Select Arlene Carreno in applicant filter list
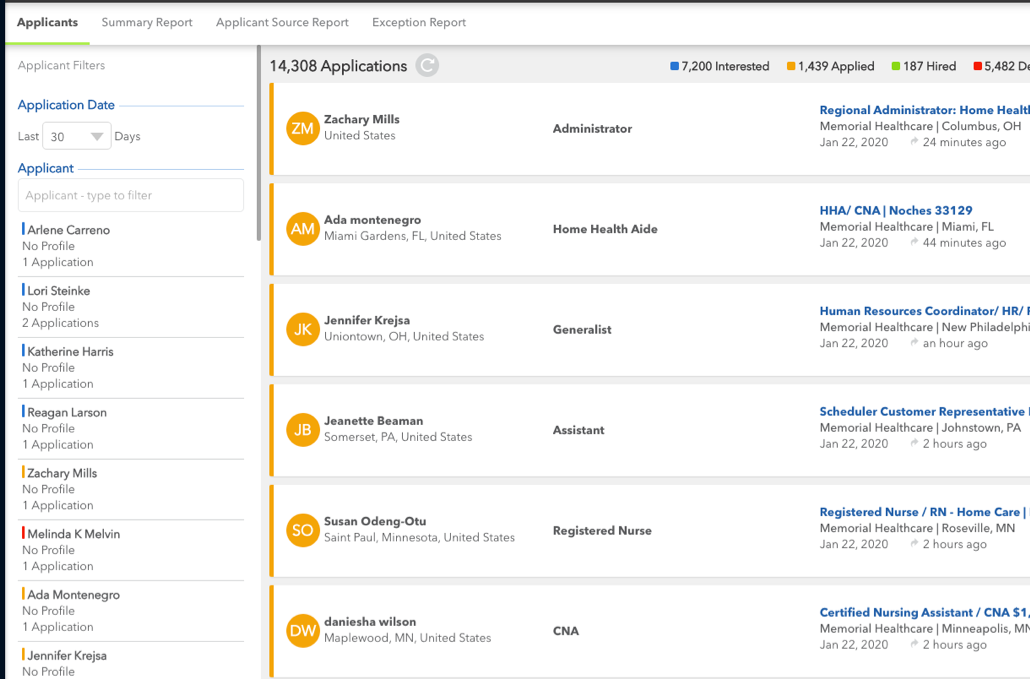The height and width of the screenshot is (679, 1030). [x=131, y=246]
